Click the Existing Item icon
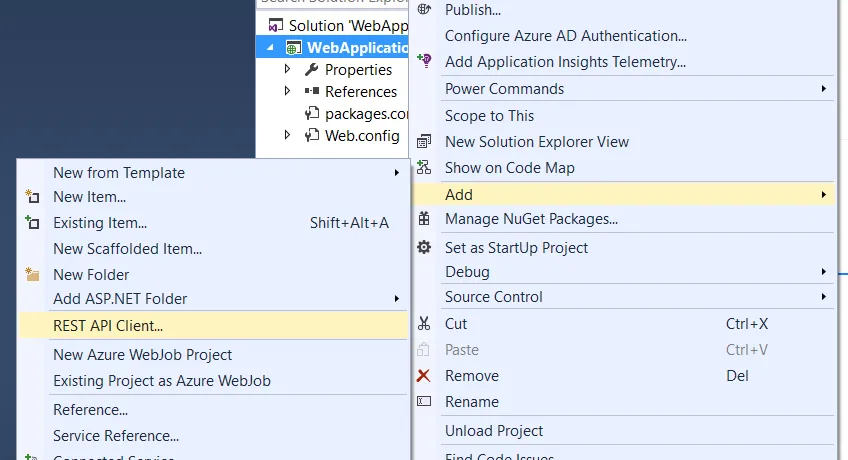Viewport: 848px width, 460px height. 33,223
